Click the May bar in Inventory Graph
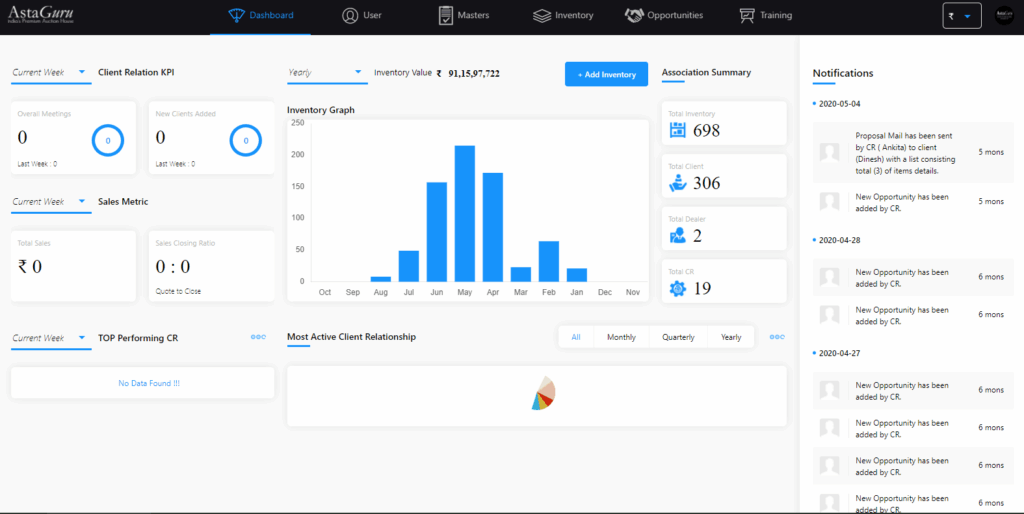The width and height of the screenshot is (1024, 514). (464, 214)
